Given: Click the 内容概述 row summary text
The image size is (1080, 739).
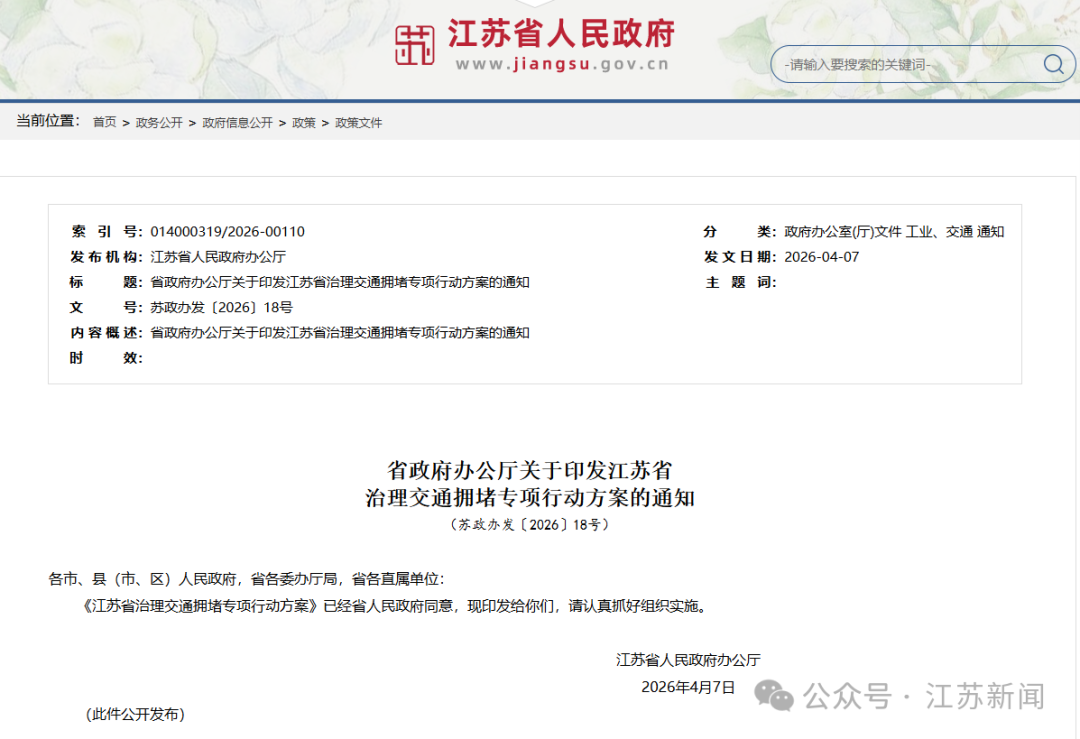Looking at the screenshot, I should pos(340,333).
